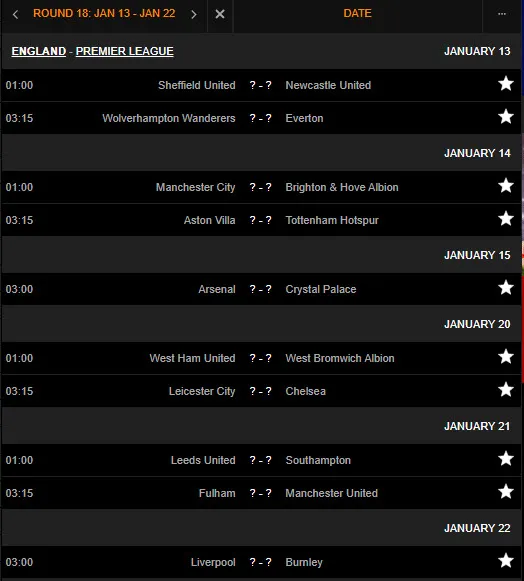The width and height of the screenshot is (524, 581).
Task: Favorite the Sheffield United vs Newcastle match
Action: coord(506,84)
